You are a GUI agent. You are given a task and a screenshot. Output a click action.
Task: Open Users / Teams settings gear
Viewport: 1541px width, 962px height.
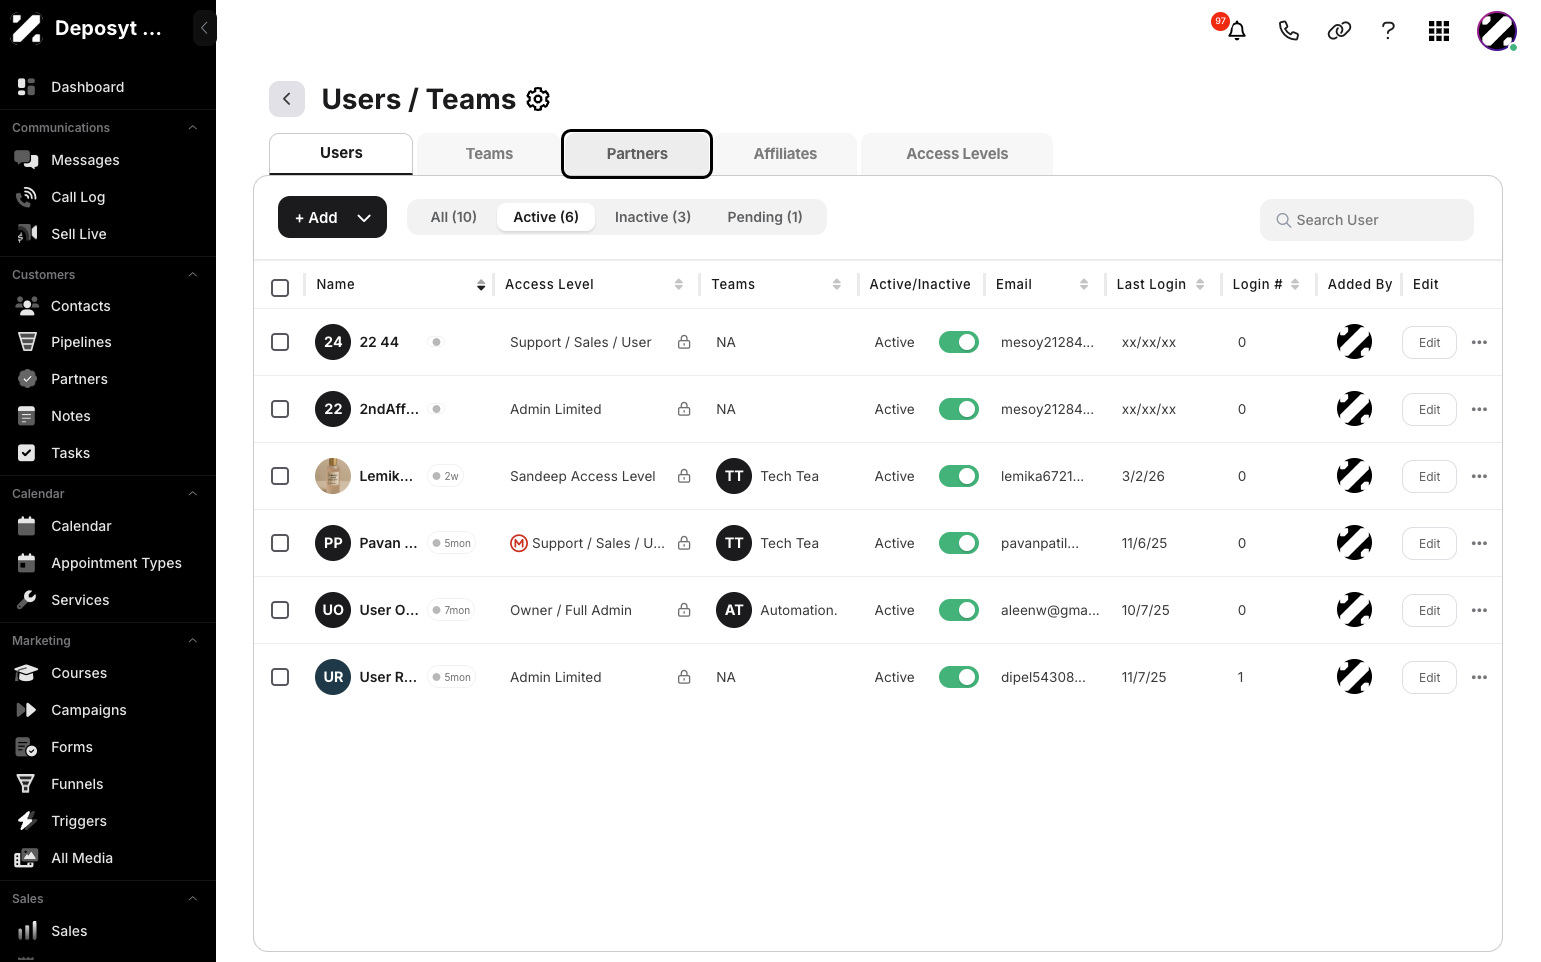pyautogui.click(x=538, y=99)
